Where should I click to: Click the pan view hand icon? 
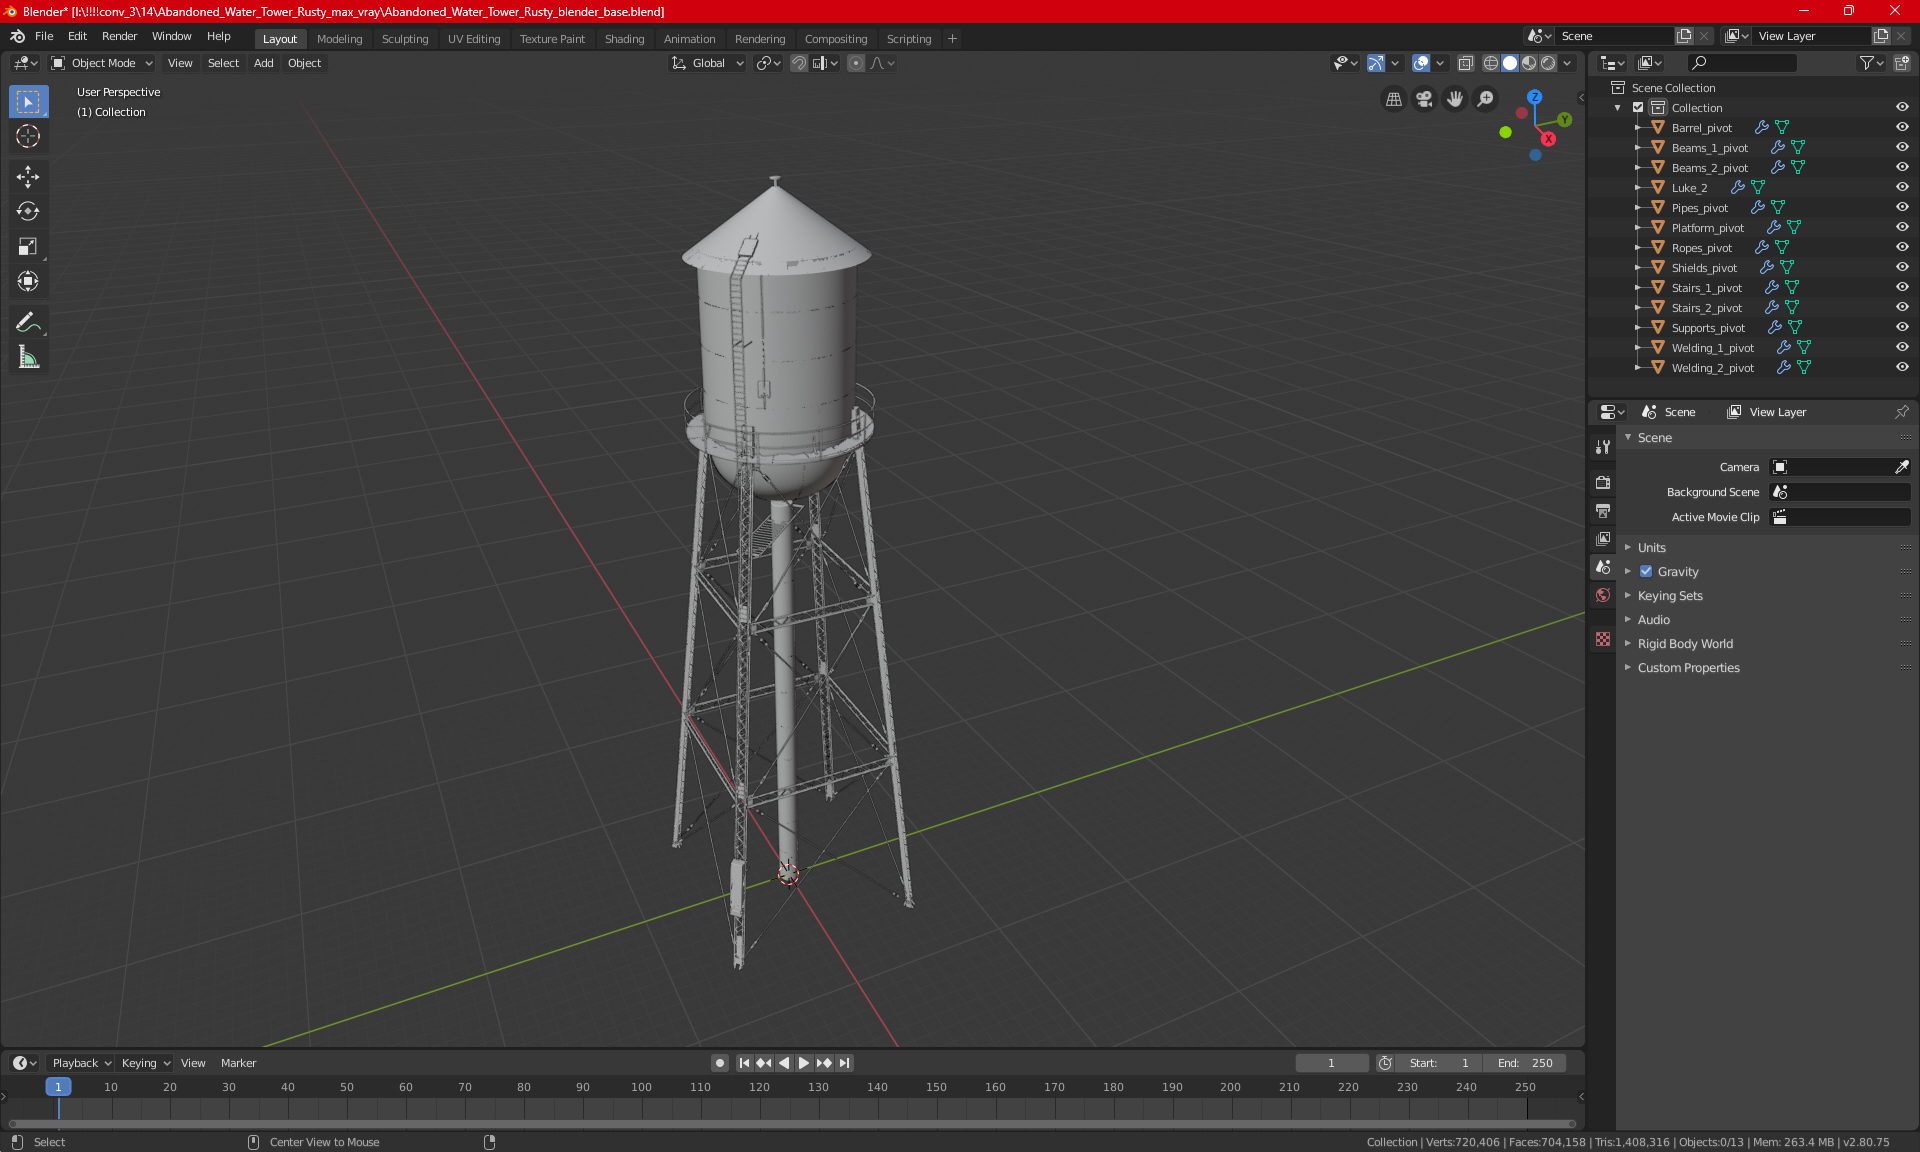[x=1455, y=99]
